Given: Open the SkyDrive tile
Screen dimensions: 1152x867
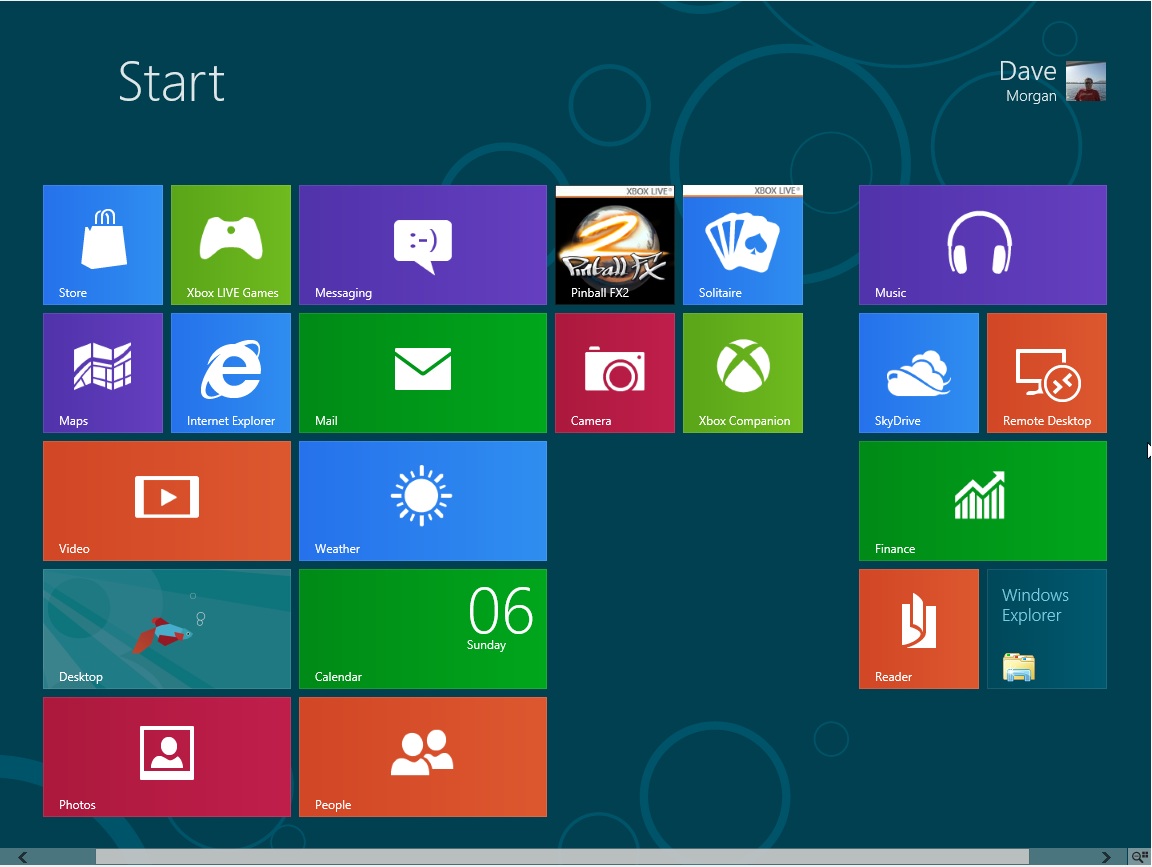Looking at the screenshot, I should 918,373.
